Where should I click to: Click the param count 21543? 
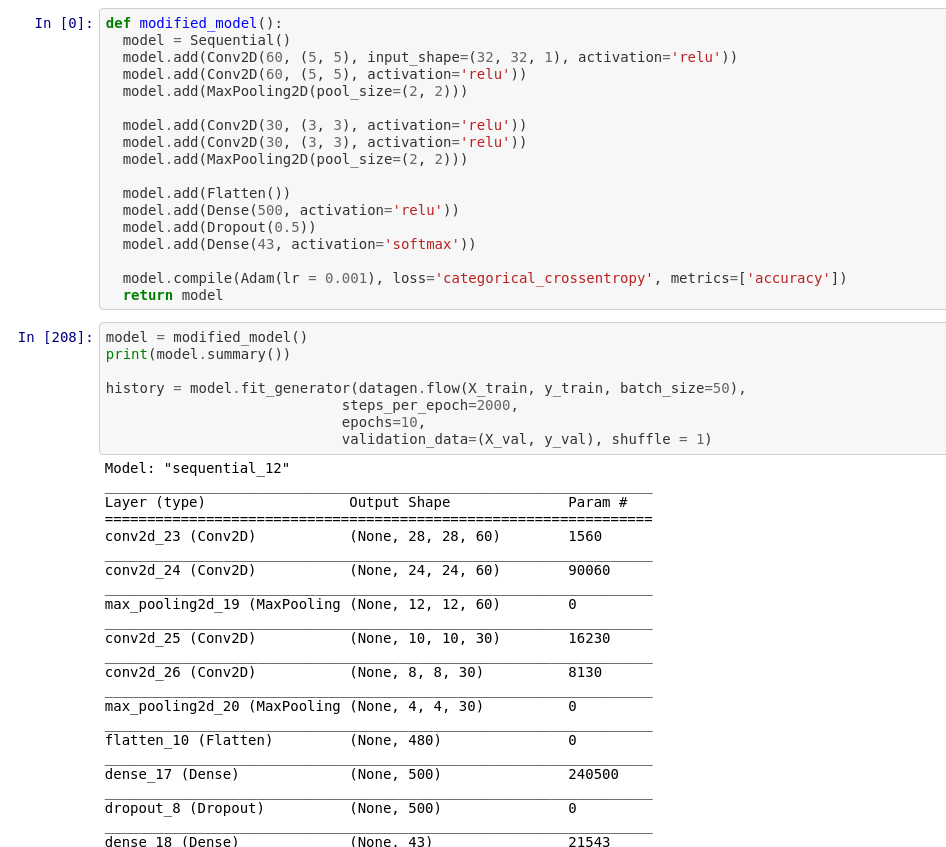(x=589, y=841)
